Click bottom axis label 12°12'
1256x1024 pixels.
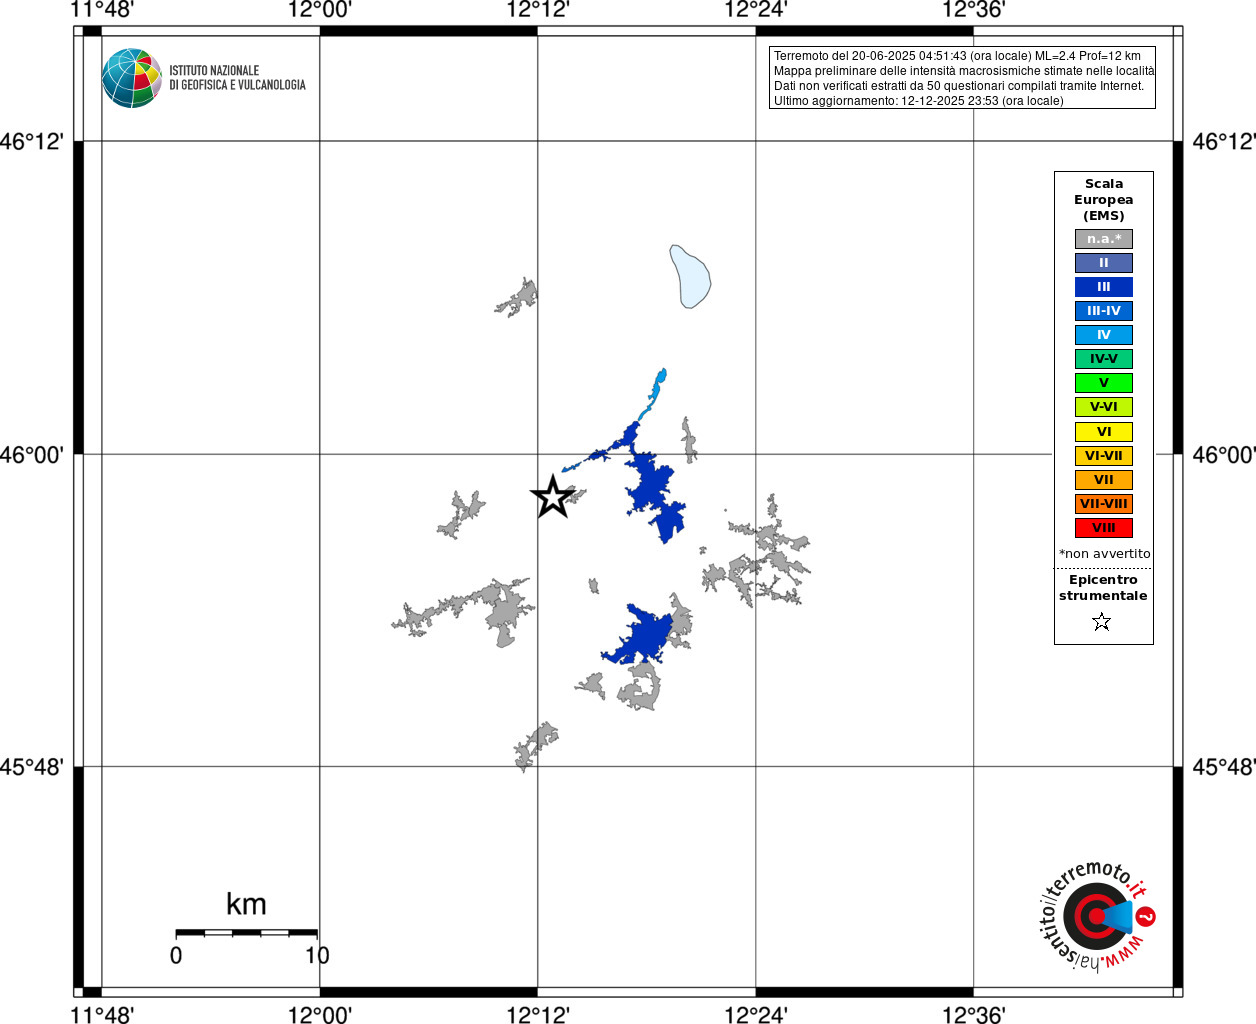click(538, 1015)
